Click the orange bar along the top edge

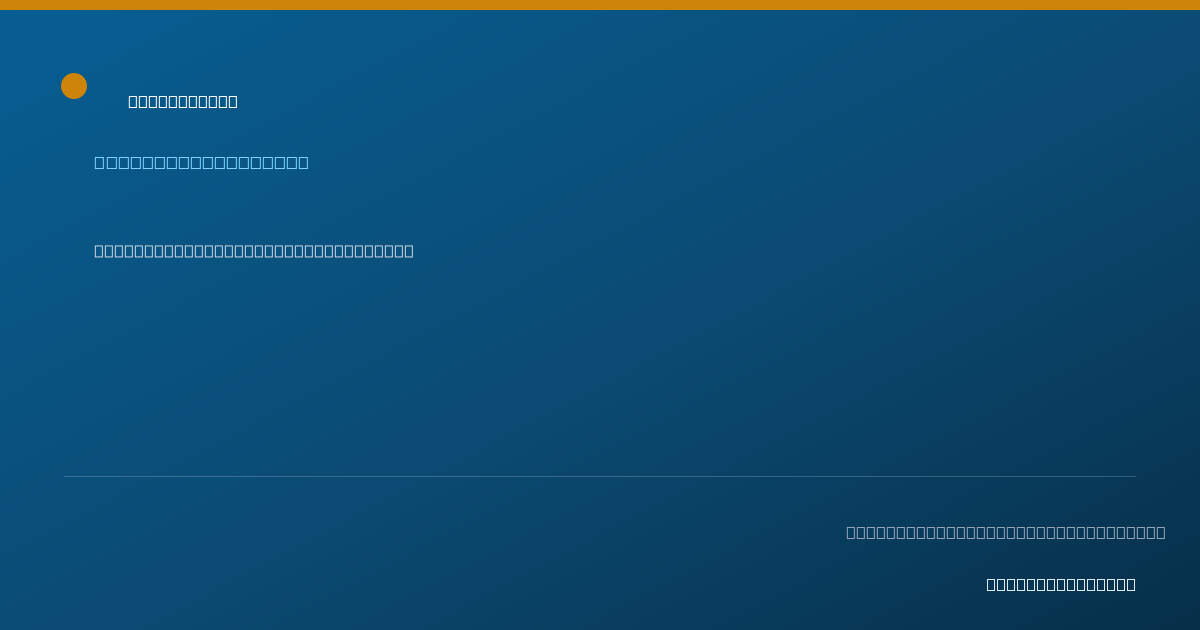[600, 5]
